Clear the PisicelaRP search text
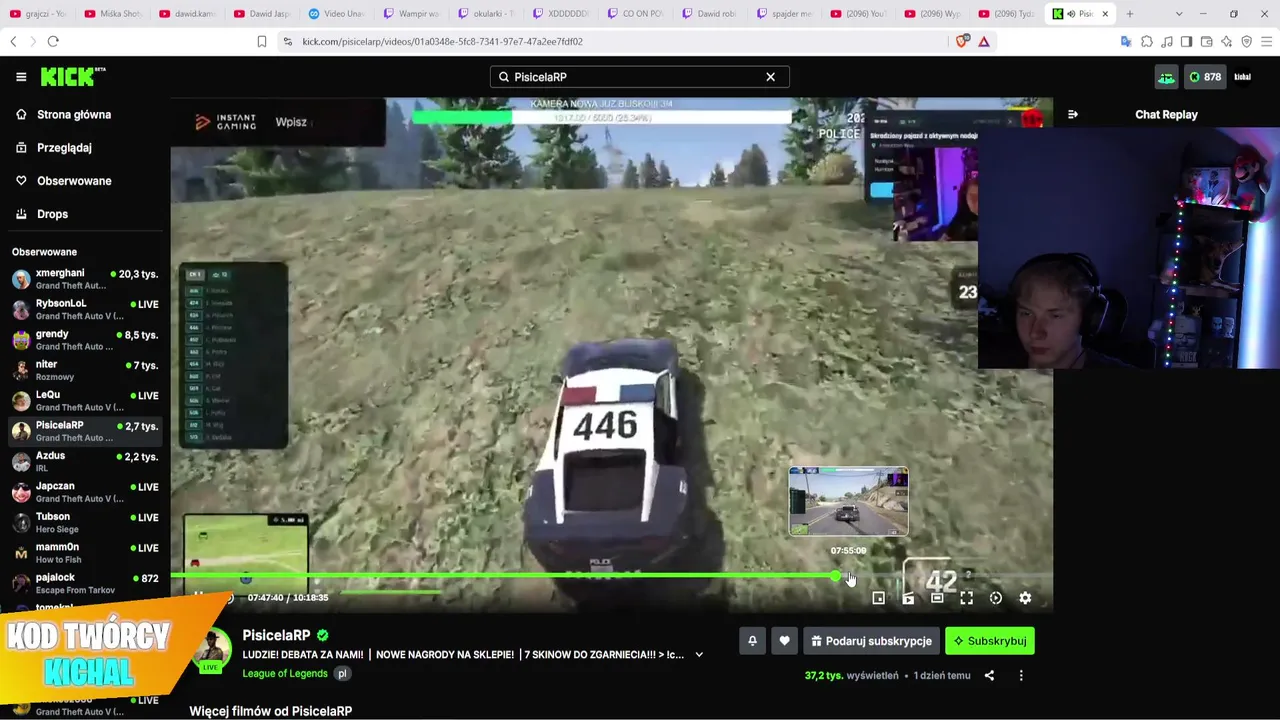The width and height of the screenshot is (1280, 720). pos(770,77)
